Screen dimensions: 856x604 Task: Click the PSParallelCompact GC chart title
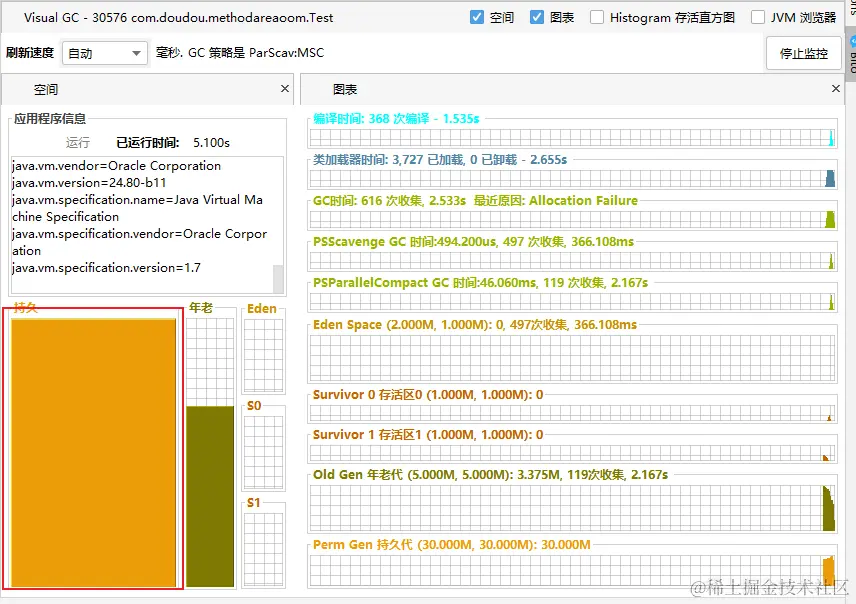click(480, 283)
